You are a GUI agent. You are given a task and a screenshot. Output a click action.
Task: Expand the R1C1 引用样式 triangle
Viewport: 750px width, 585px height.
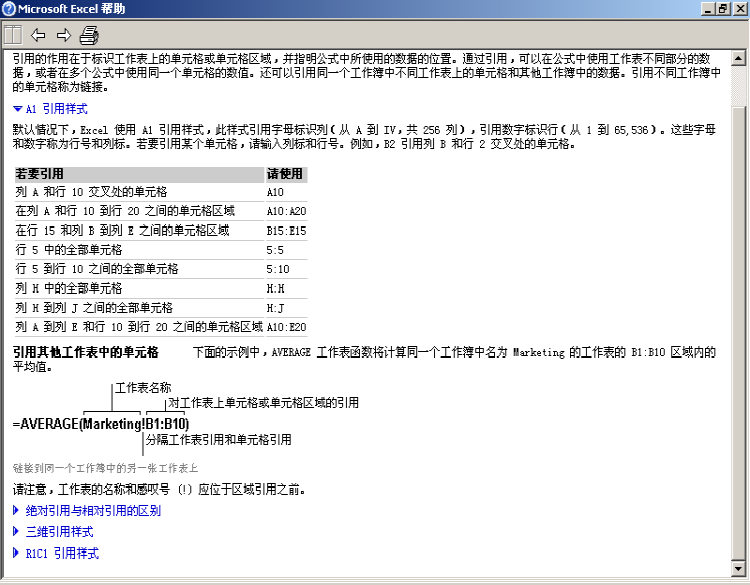click(x=16, y=553)
